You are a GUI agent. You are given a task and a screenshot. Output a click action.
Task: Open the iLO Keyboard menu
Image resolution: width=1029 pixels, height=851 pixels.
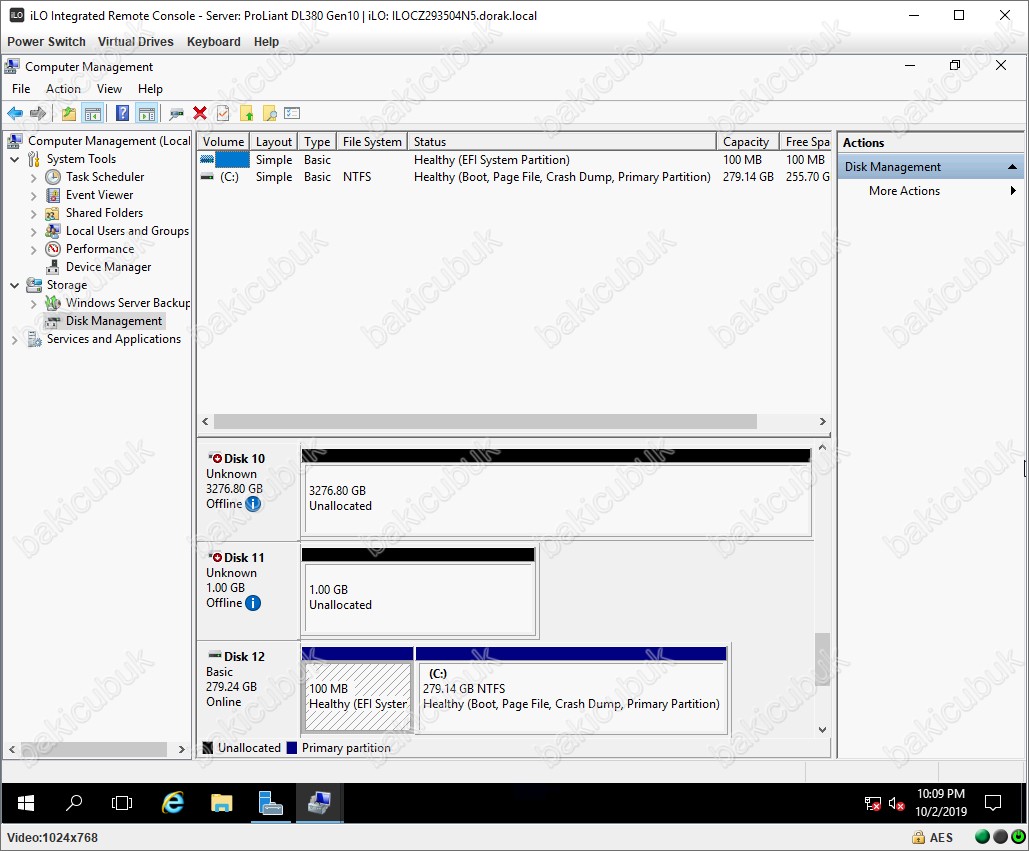[214, 41]
